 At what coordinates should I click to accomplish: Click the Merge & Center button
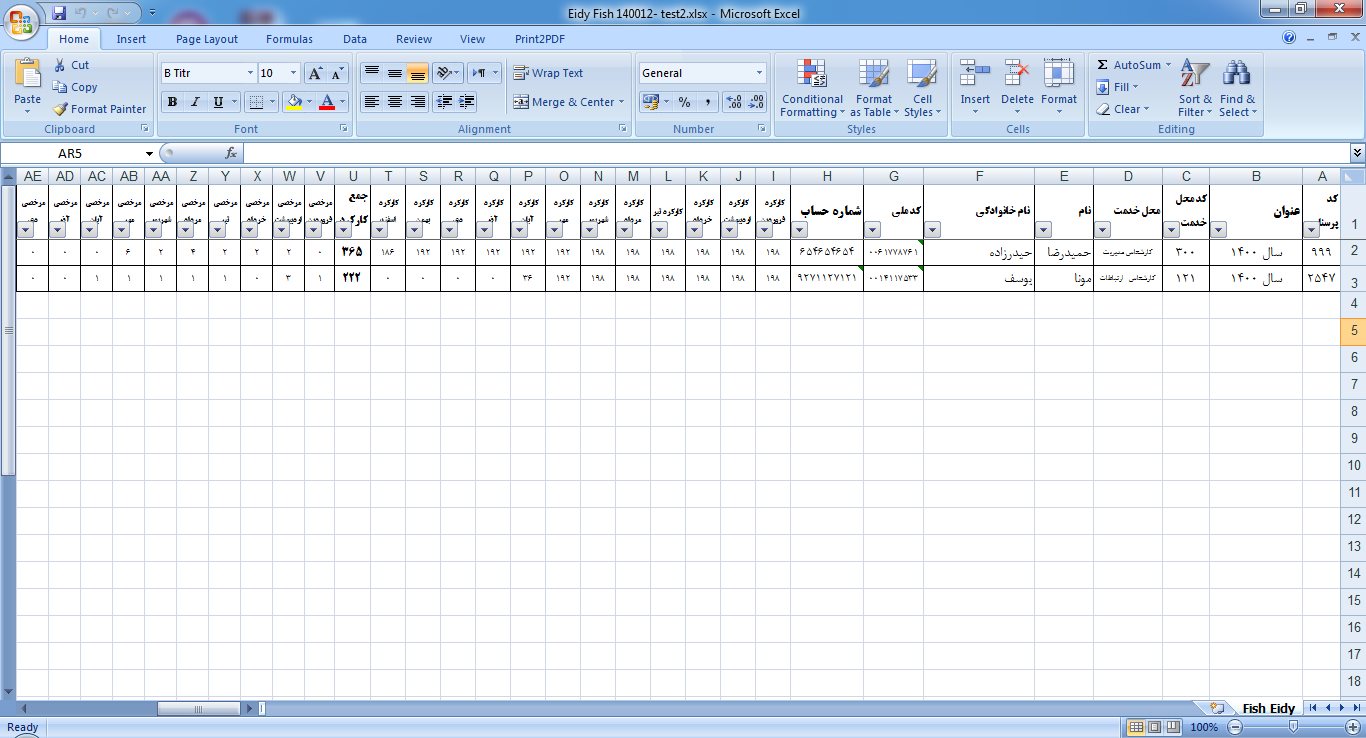(x=568, y=102)
